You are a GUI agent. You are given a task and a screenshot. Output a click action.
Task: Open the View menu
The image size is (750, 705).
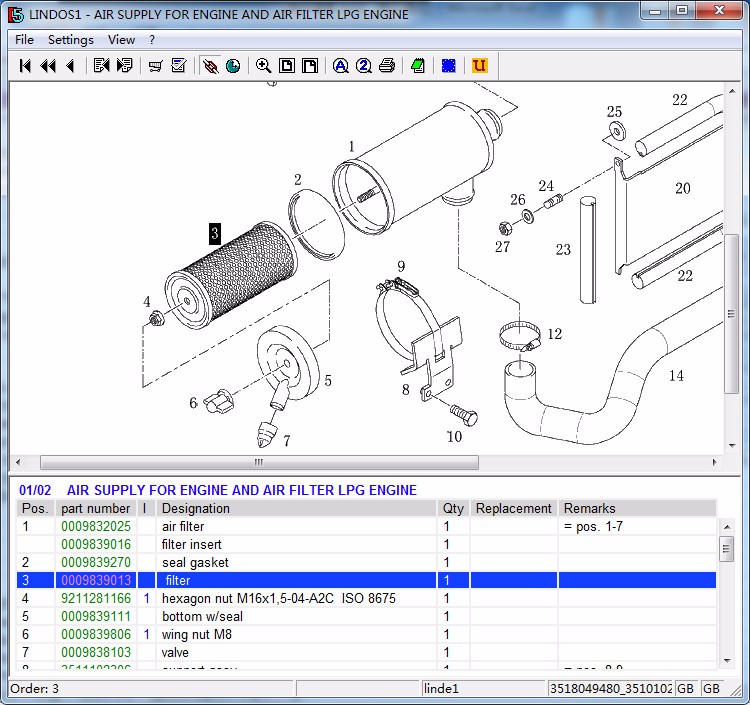pos(121,40)
